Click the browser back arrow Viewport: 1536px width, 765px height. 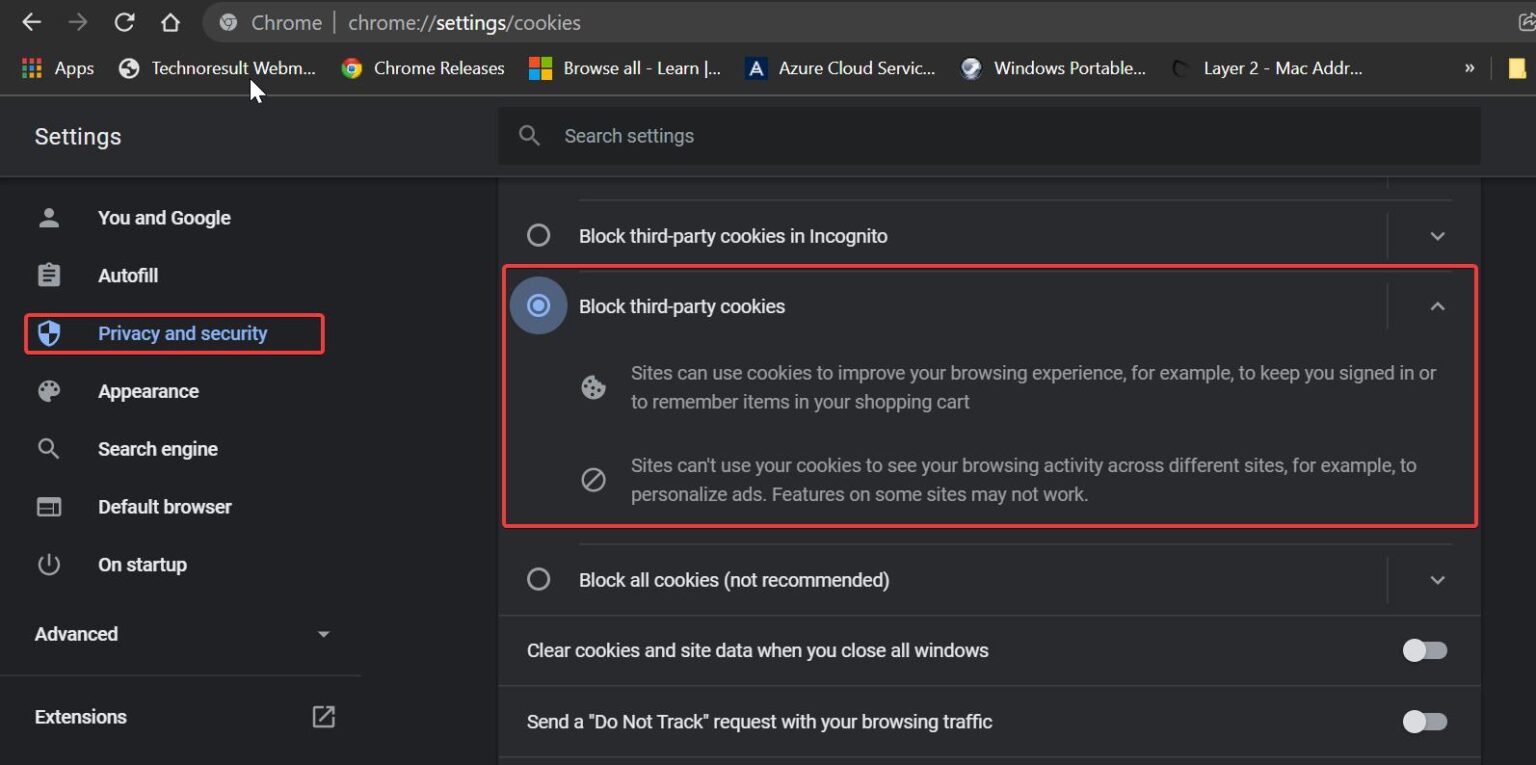[31, 22]
